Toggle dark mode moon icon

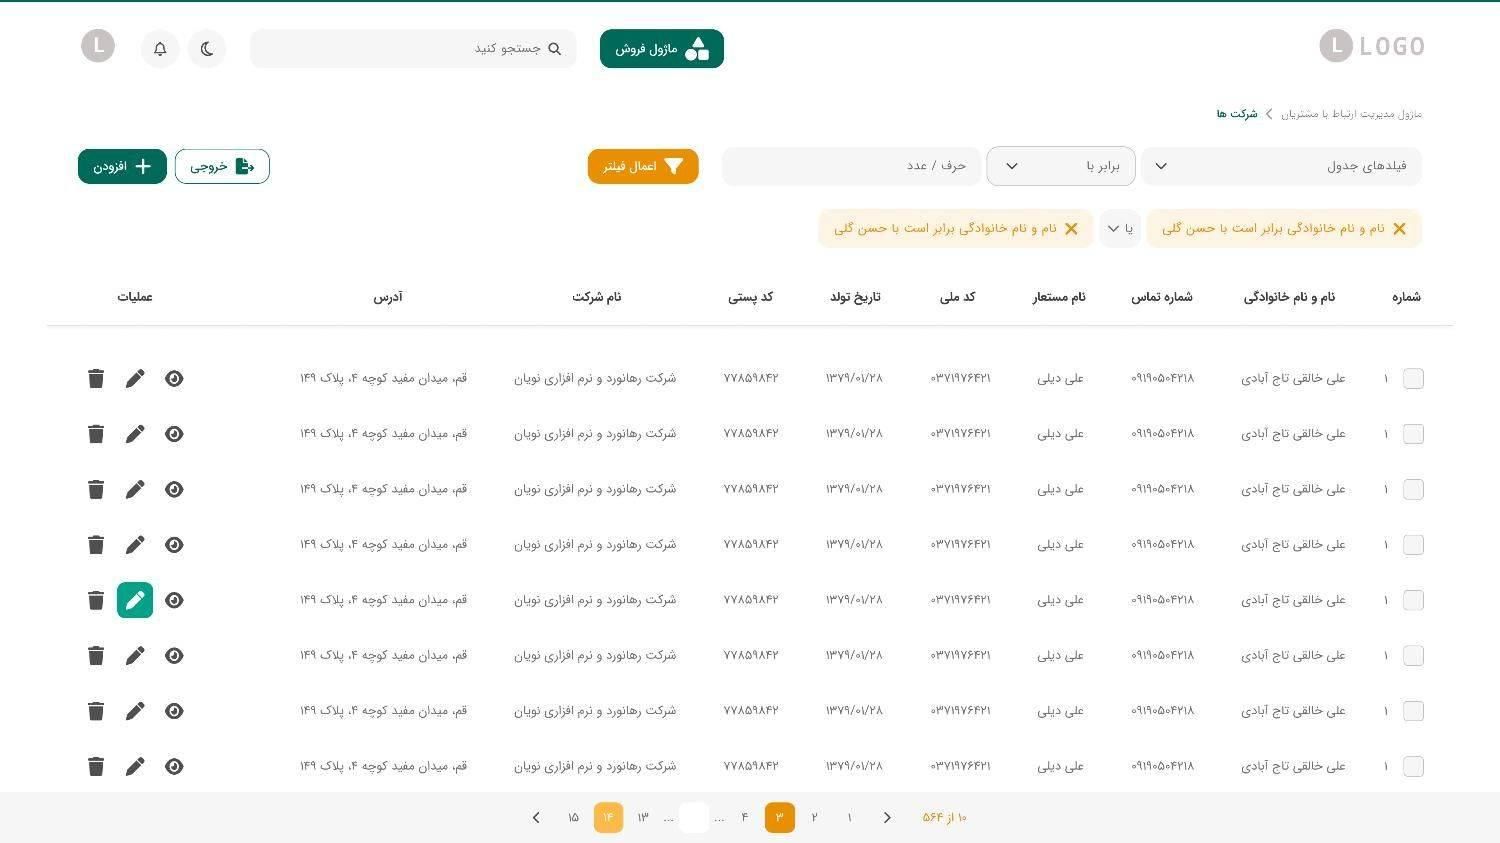tap(207, 48)
